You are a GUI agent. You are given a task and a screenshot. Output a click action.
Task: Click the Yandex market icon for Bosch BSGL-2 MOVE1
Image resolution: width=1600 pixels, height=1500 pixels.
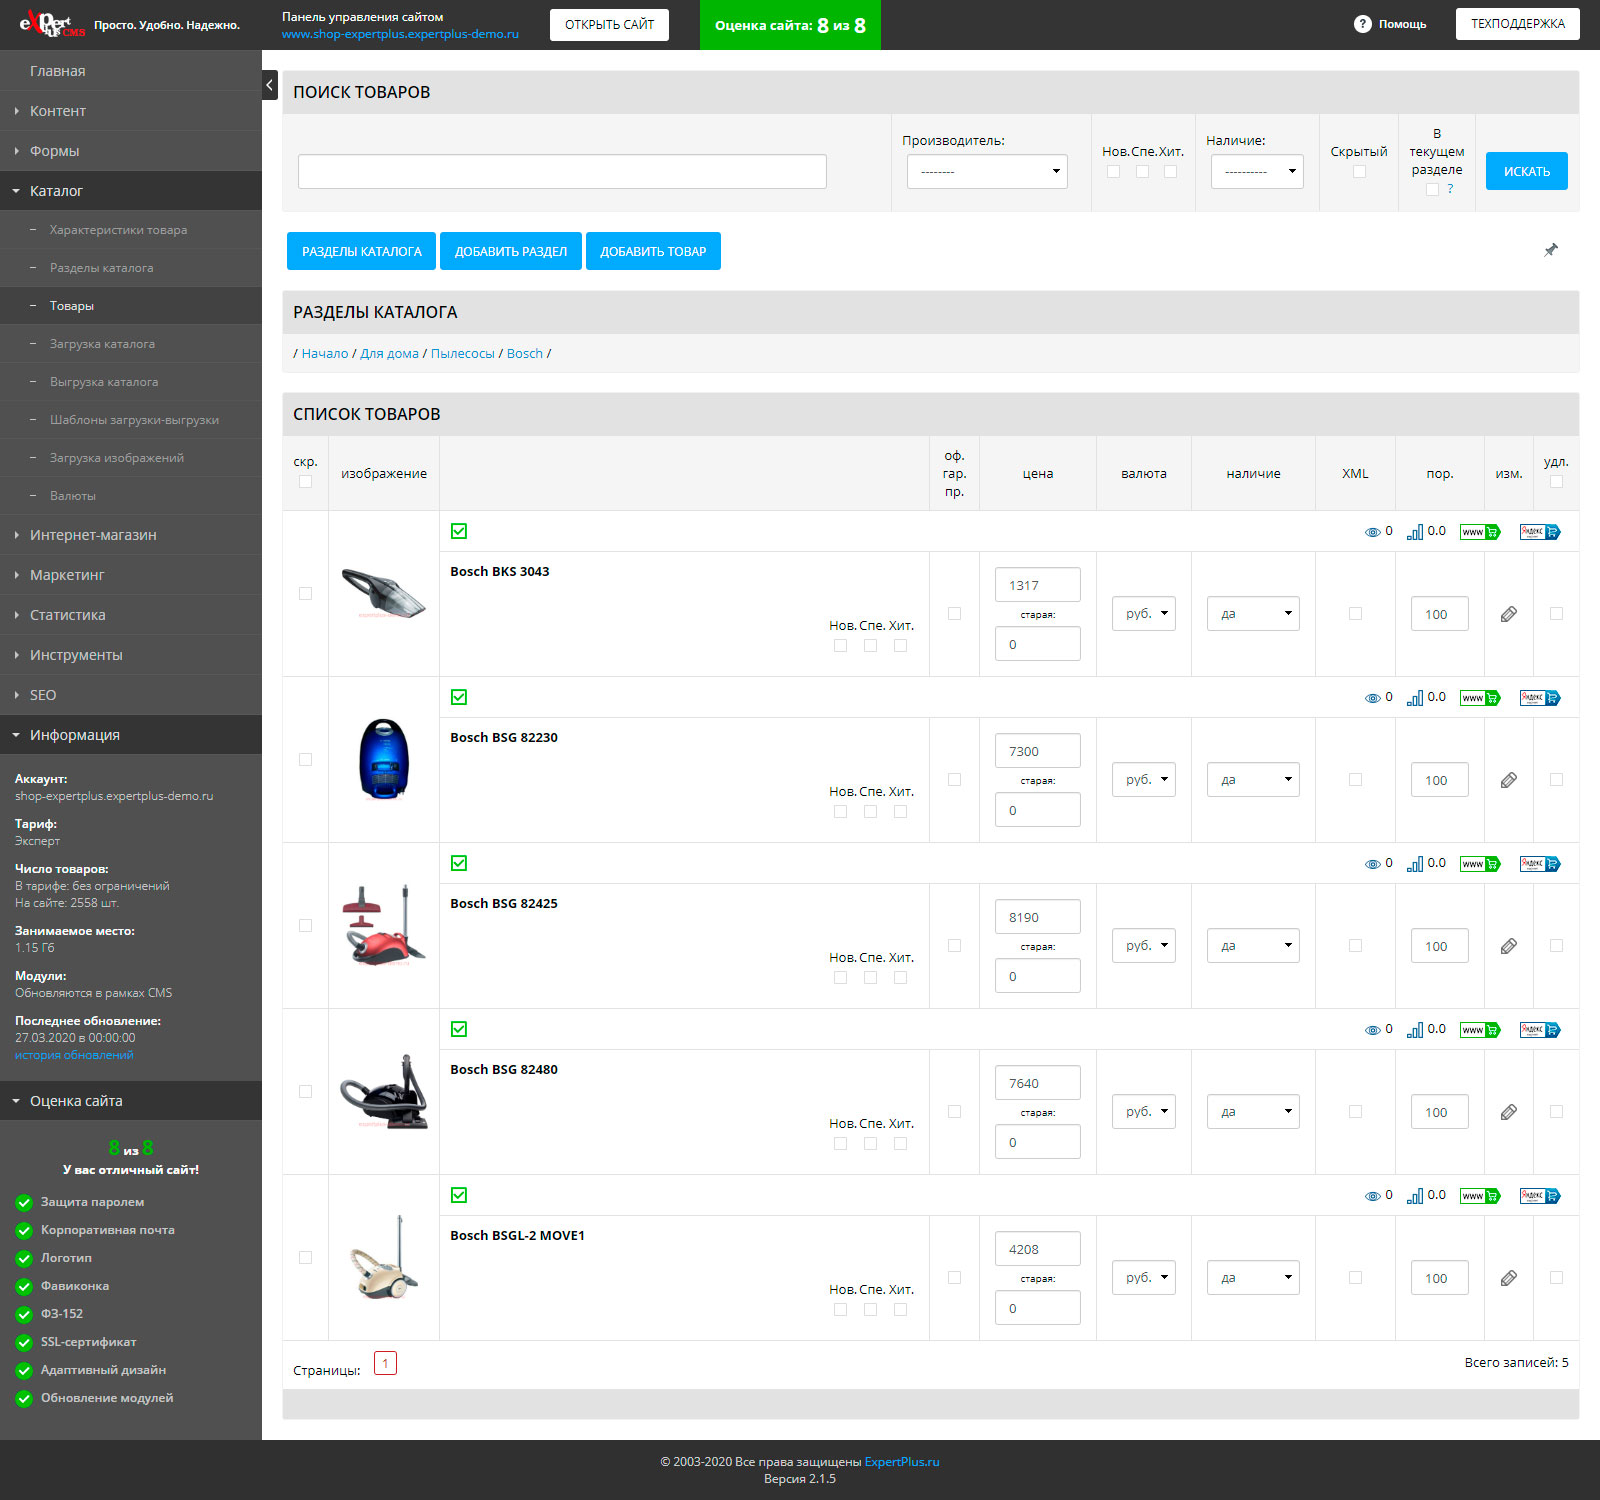click(1539, 1196)
